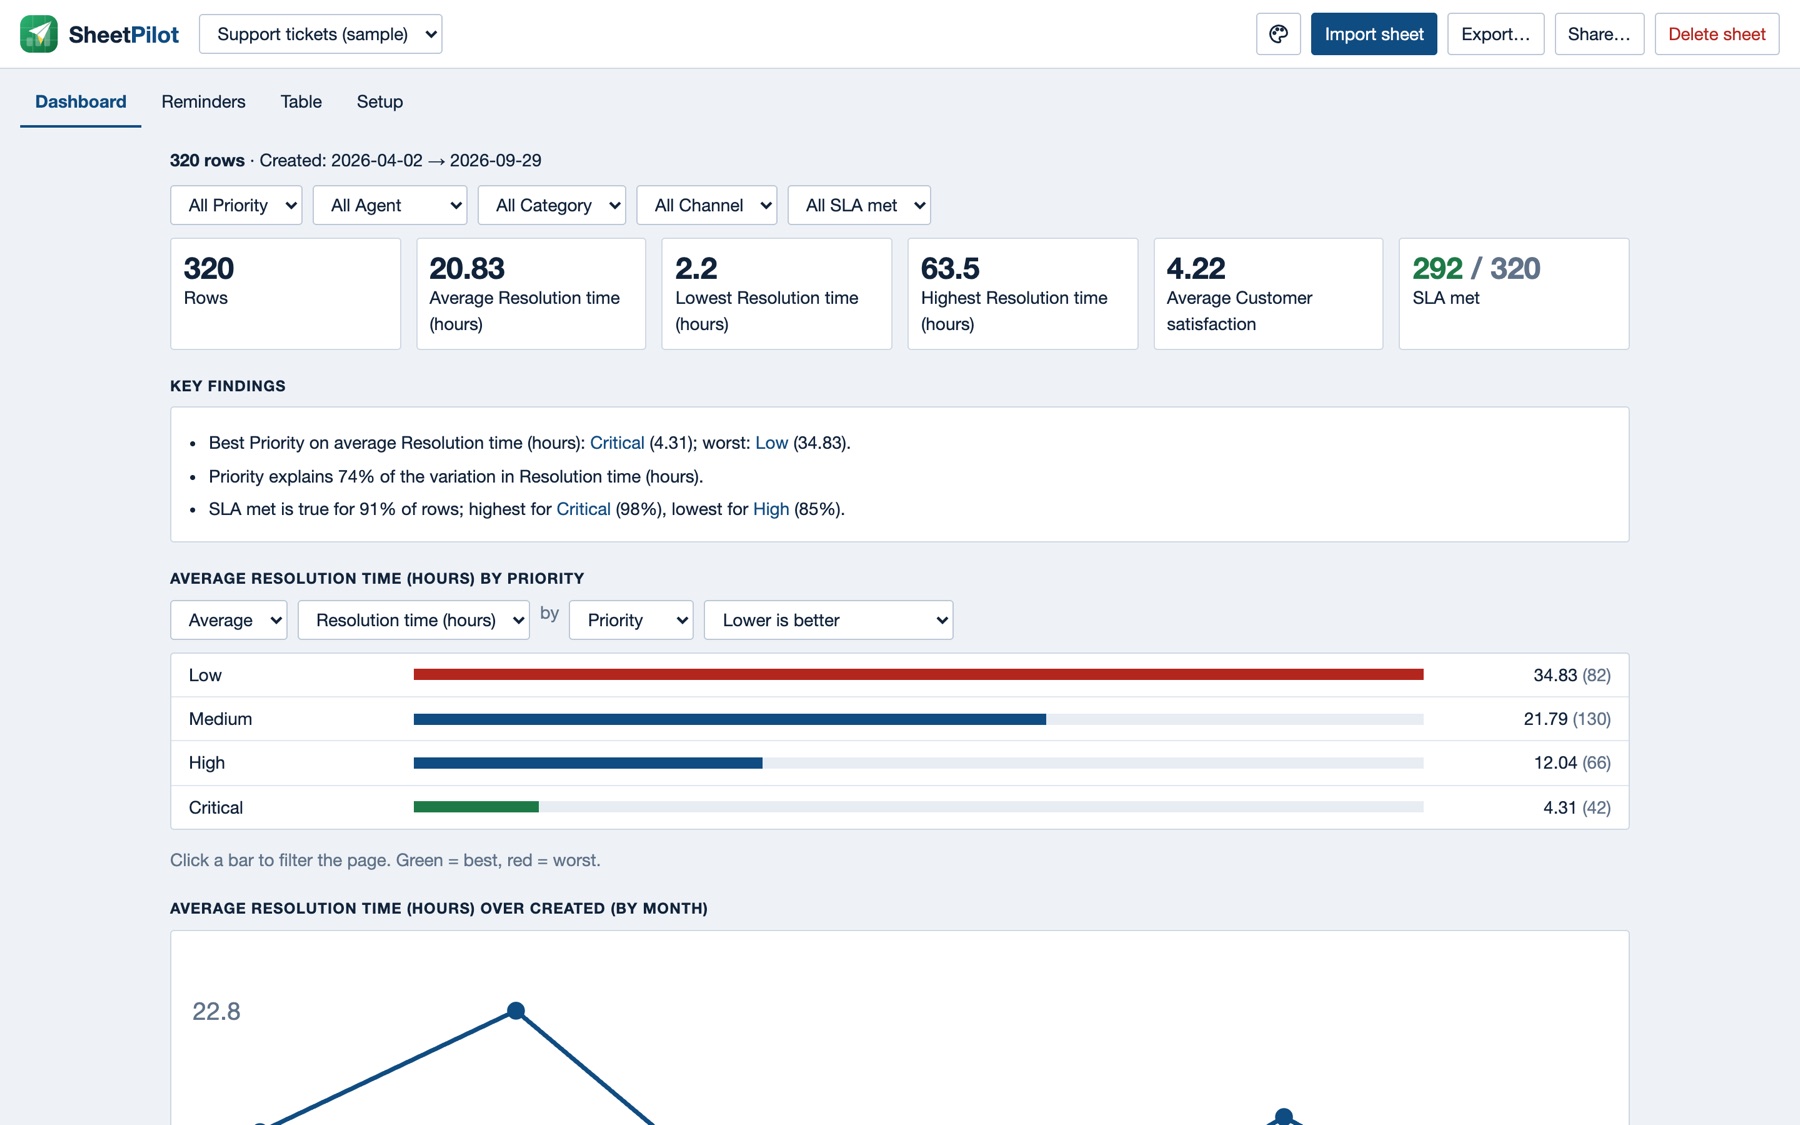Viewport: 1800px width, 1125px height.
Task: Switch to the Table tab
Action: [x=301, y=102]
